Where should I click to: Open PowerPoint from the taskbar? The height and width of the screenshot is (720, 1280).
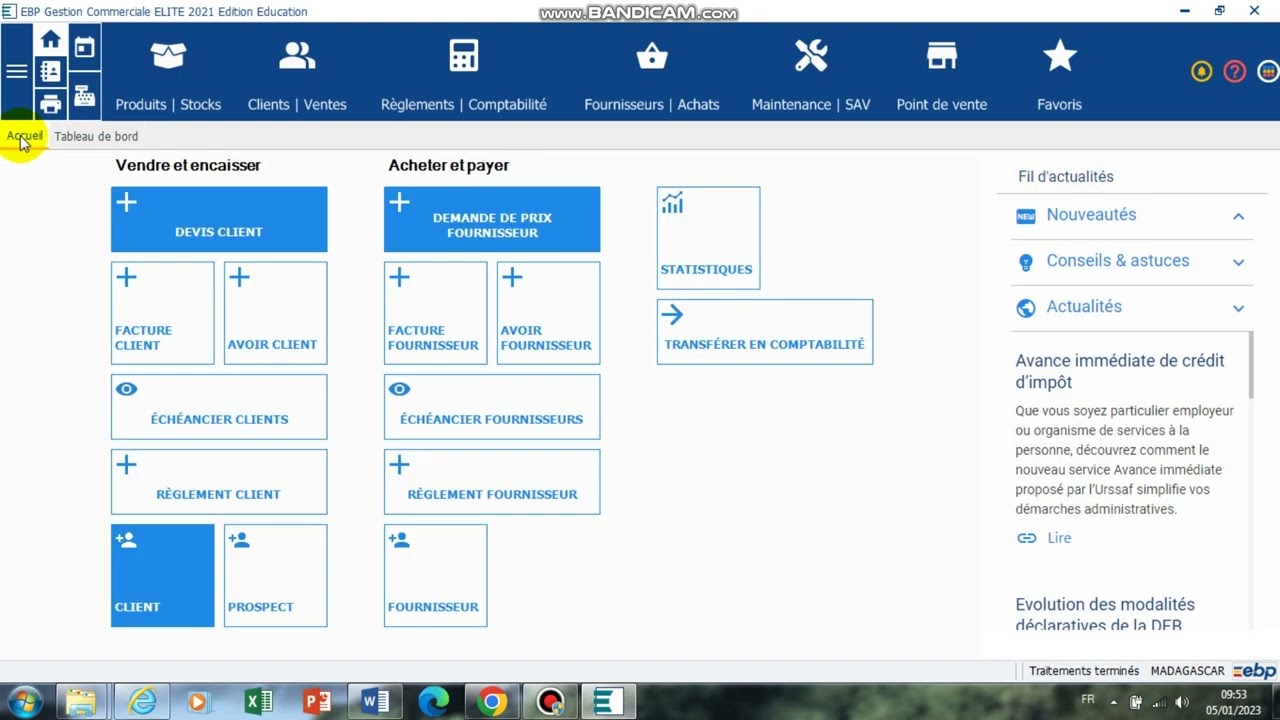[x=316, y=702]
